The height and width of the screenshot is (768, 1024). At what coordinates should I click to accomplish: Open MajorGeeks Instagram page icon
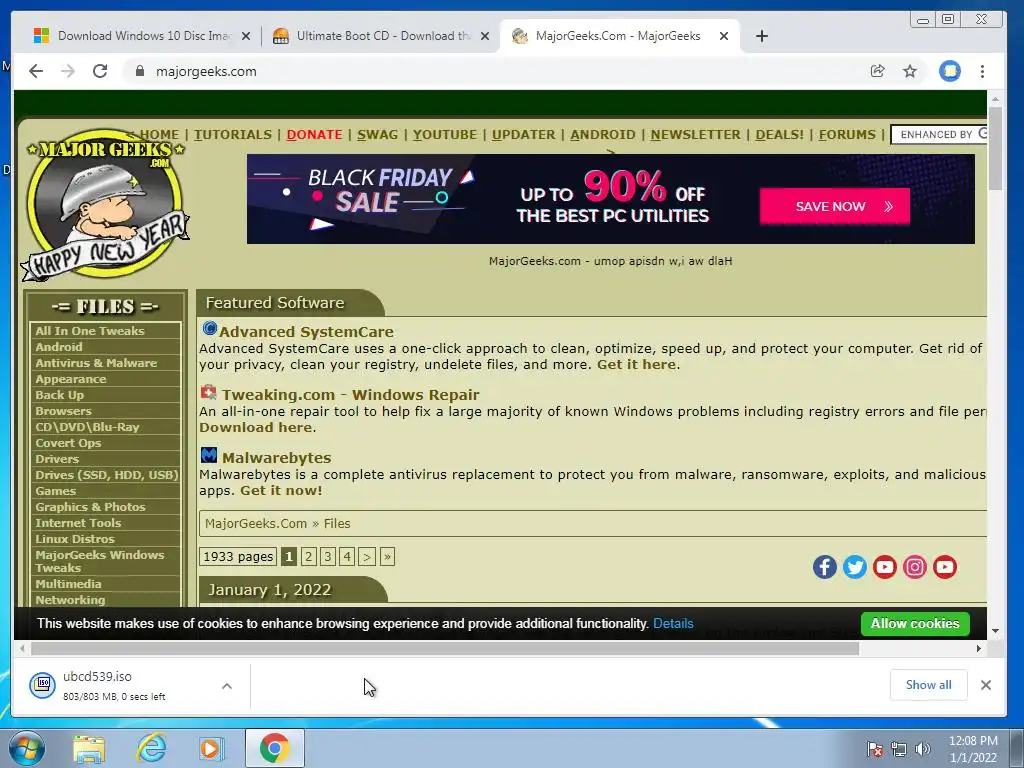915,567
